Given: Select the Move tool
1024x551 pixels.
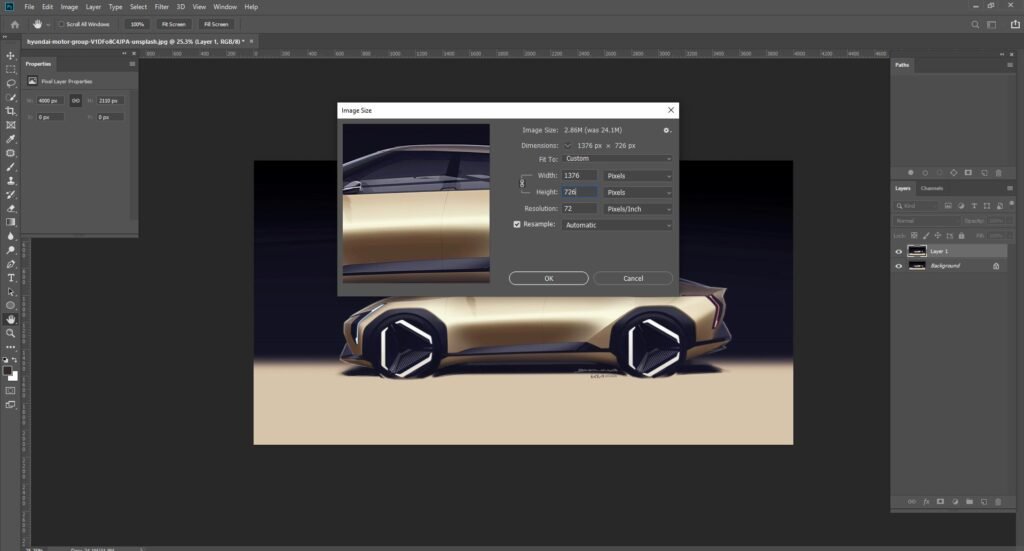Looking at the screenshot, I should [10, 55].
